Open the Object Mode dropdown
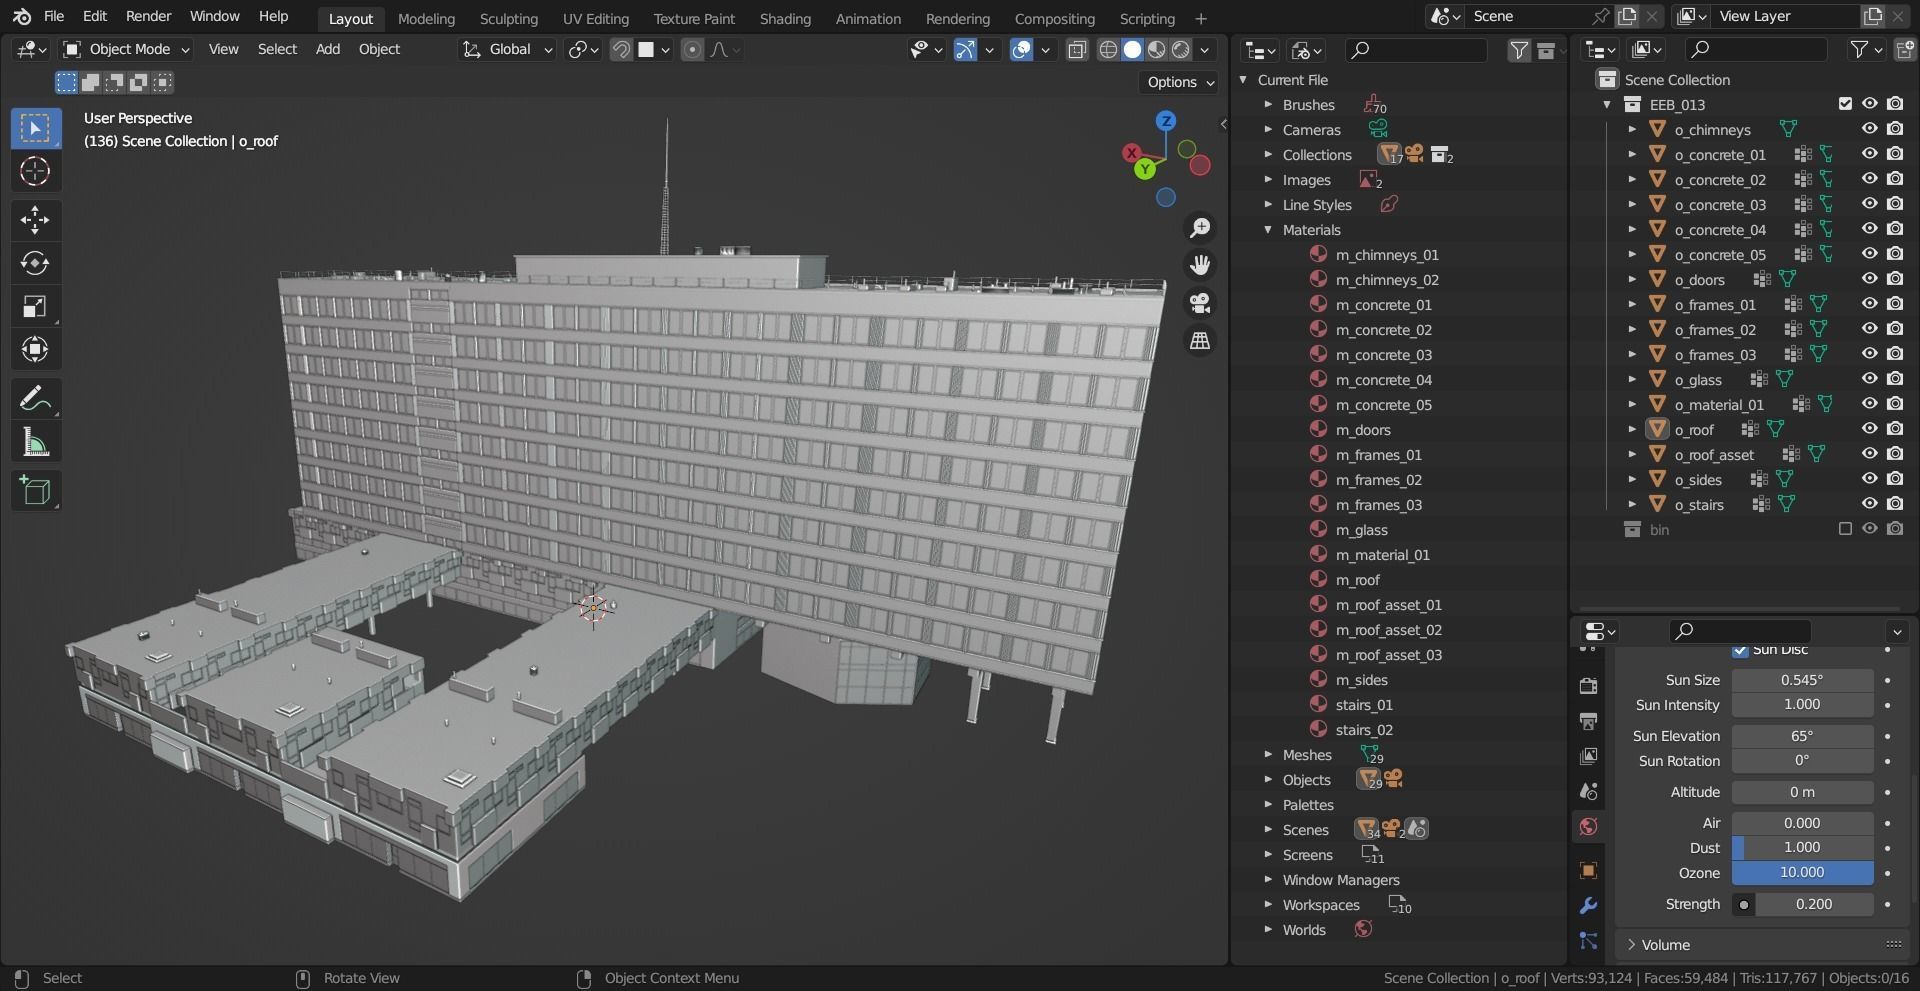The height and width of the screenshot is (991, 1920). [x=126, y=49]
